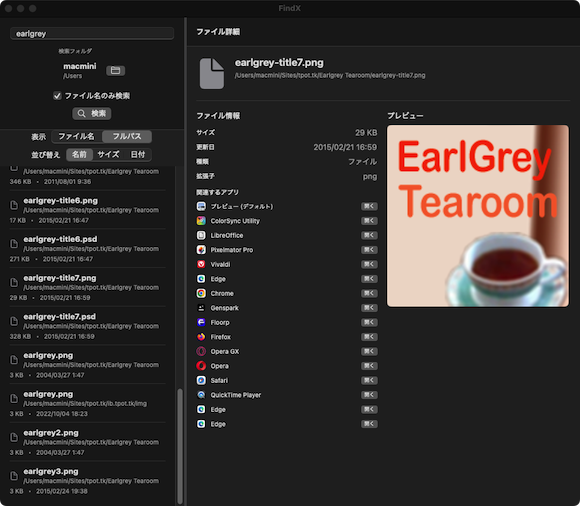Click the earlgrey-title7.png heading in file details
580x506 pixels.
(x=279, y=63)
